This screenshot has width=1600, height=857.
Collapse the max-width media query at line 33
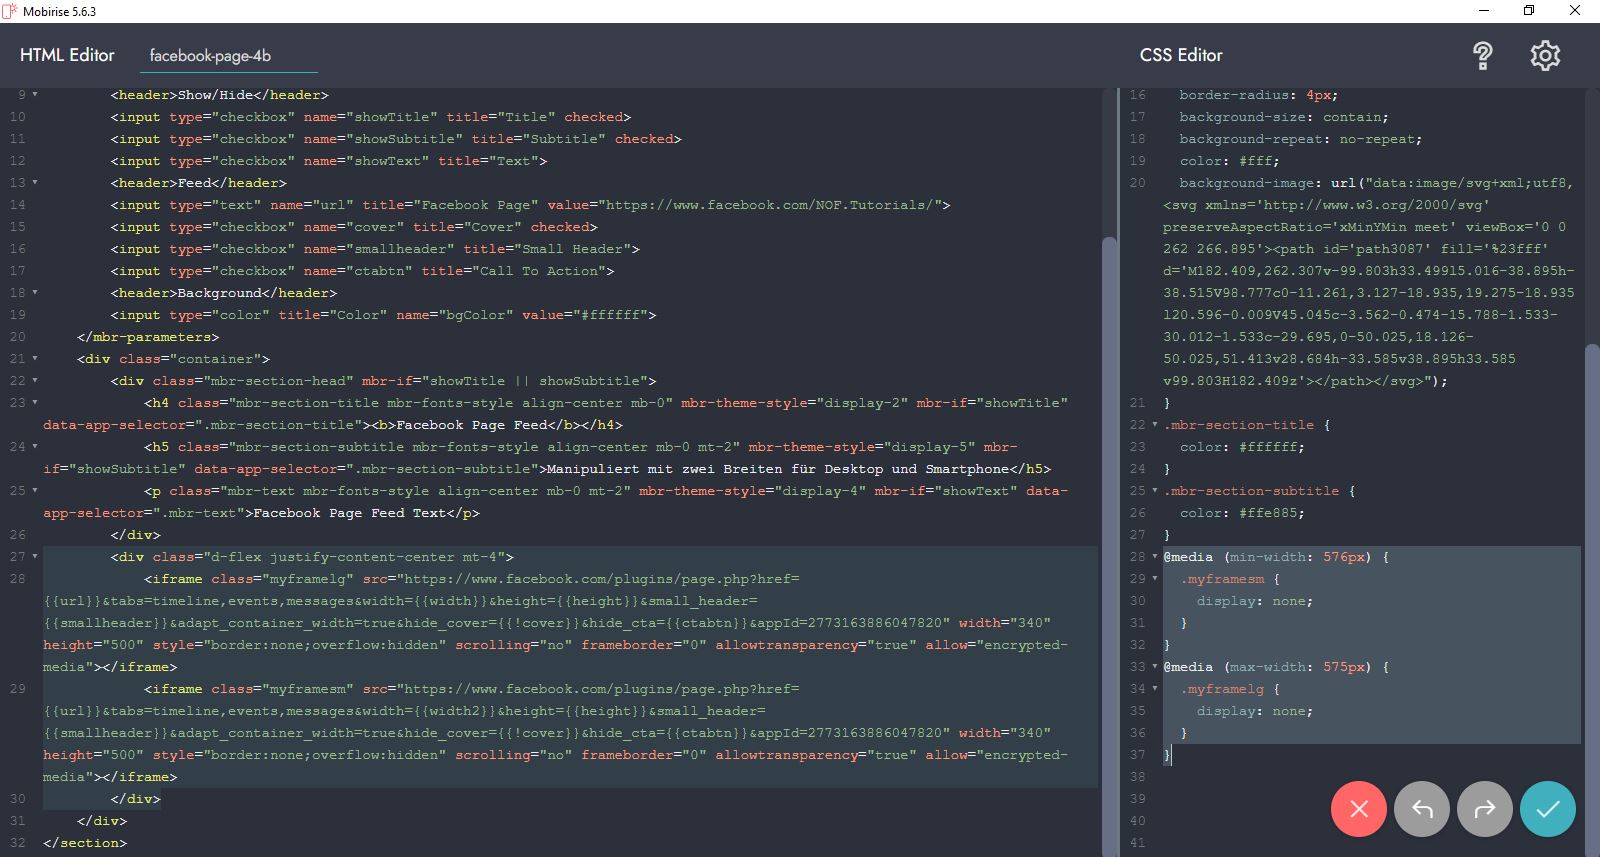(1155, 667)
